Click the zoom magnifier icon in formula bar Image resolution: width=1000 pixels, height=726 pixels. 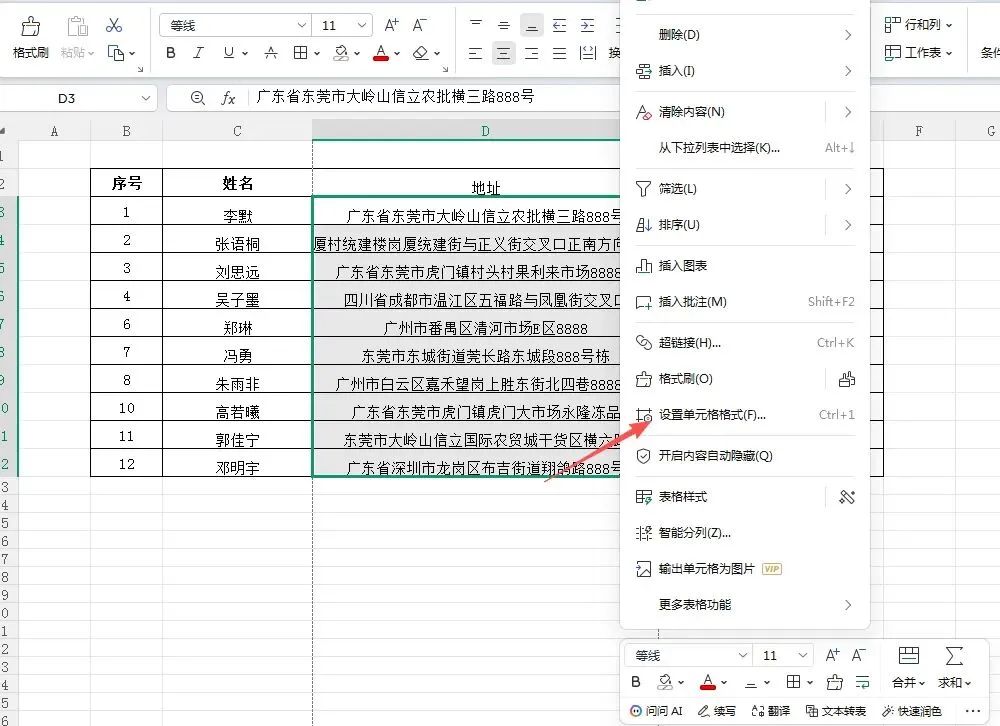click(x=198, y=98)
